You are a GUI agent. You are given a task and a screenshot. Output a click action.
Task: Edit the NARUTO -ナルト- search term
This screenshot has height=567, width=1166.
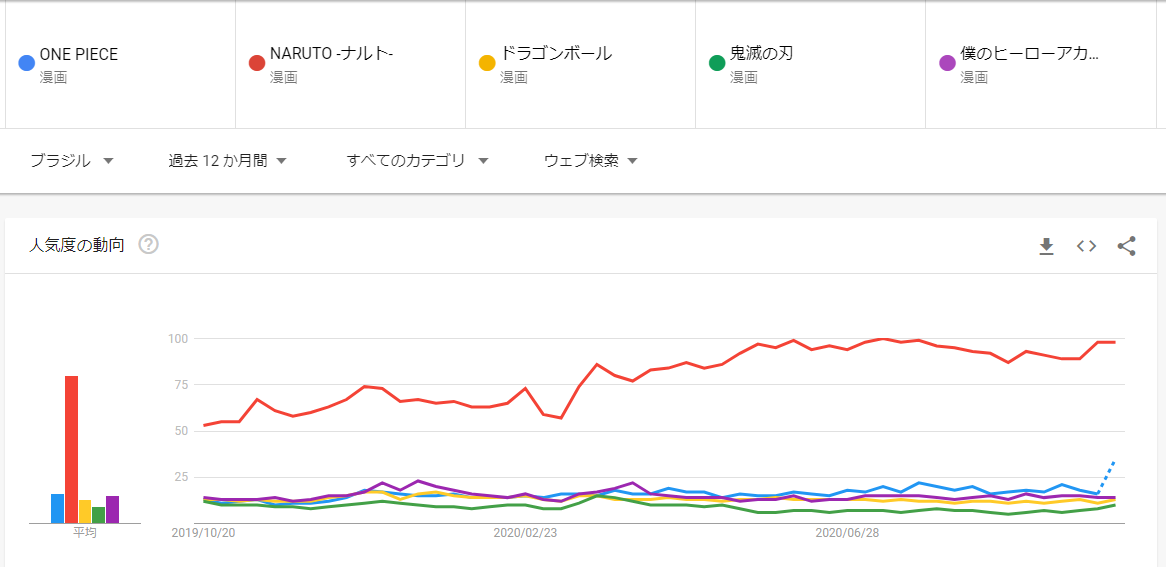[x=331, y=55]
